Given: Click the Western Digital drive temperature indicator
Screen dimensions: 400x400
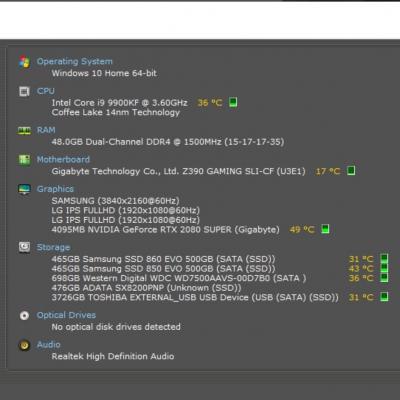Looking at the screenshot, I should pyautogui.click(x=384, y=278).
